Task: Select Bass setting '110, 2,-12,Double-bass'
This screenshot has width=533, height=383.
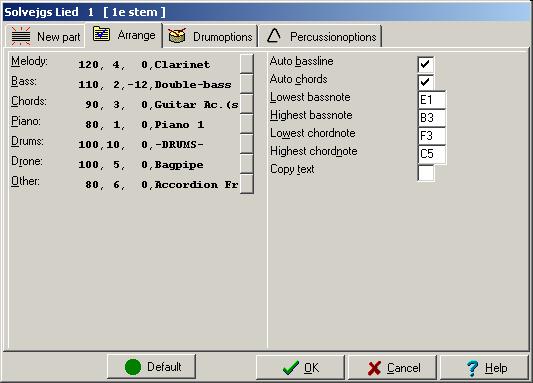Action: point(155,85)
